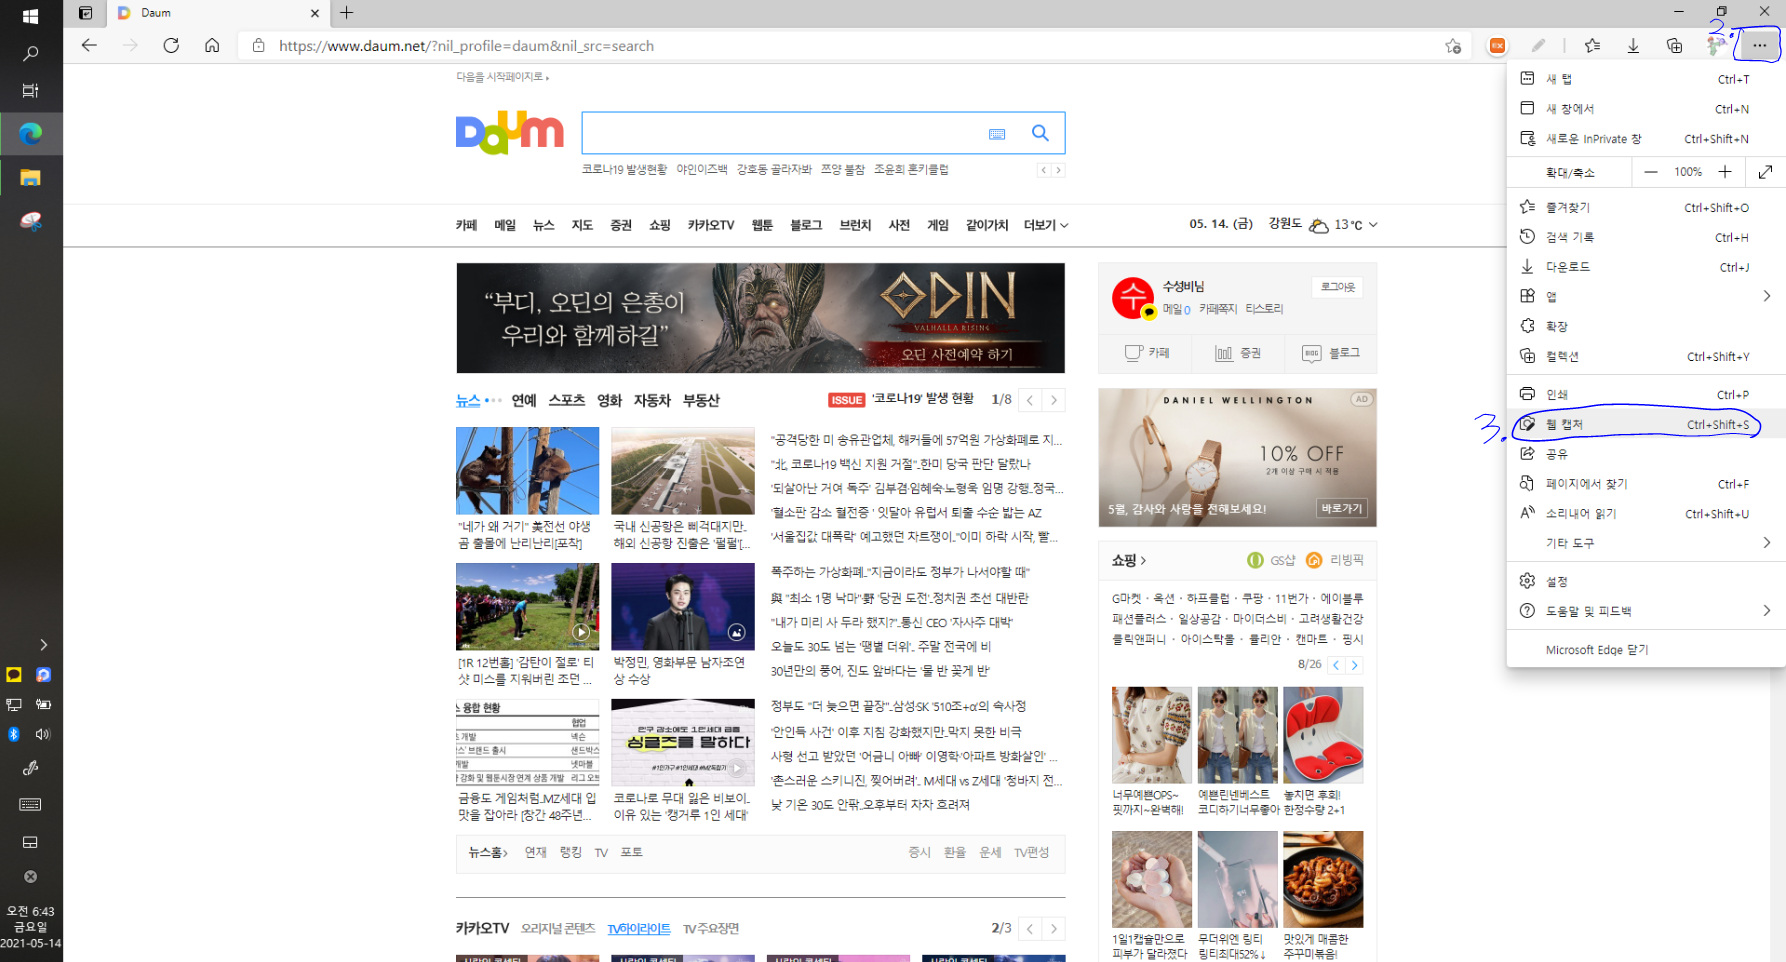The image size is (1786, 962).
Task: Open Windows Start menu
Action: coord(30,17)
